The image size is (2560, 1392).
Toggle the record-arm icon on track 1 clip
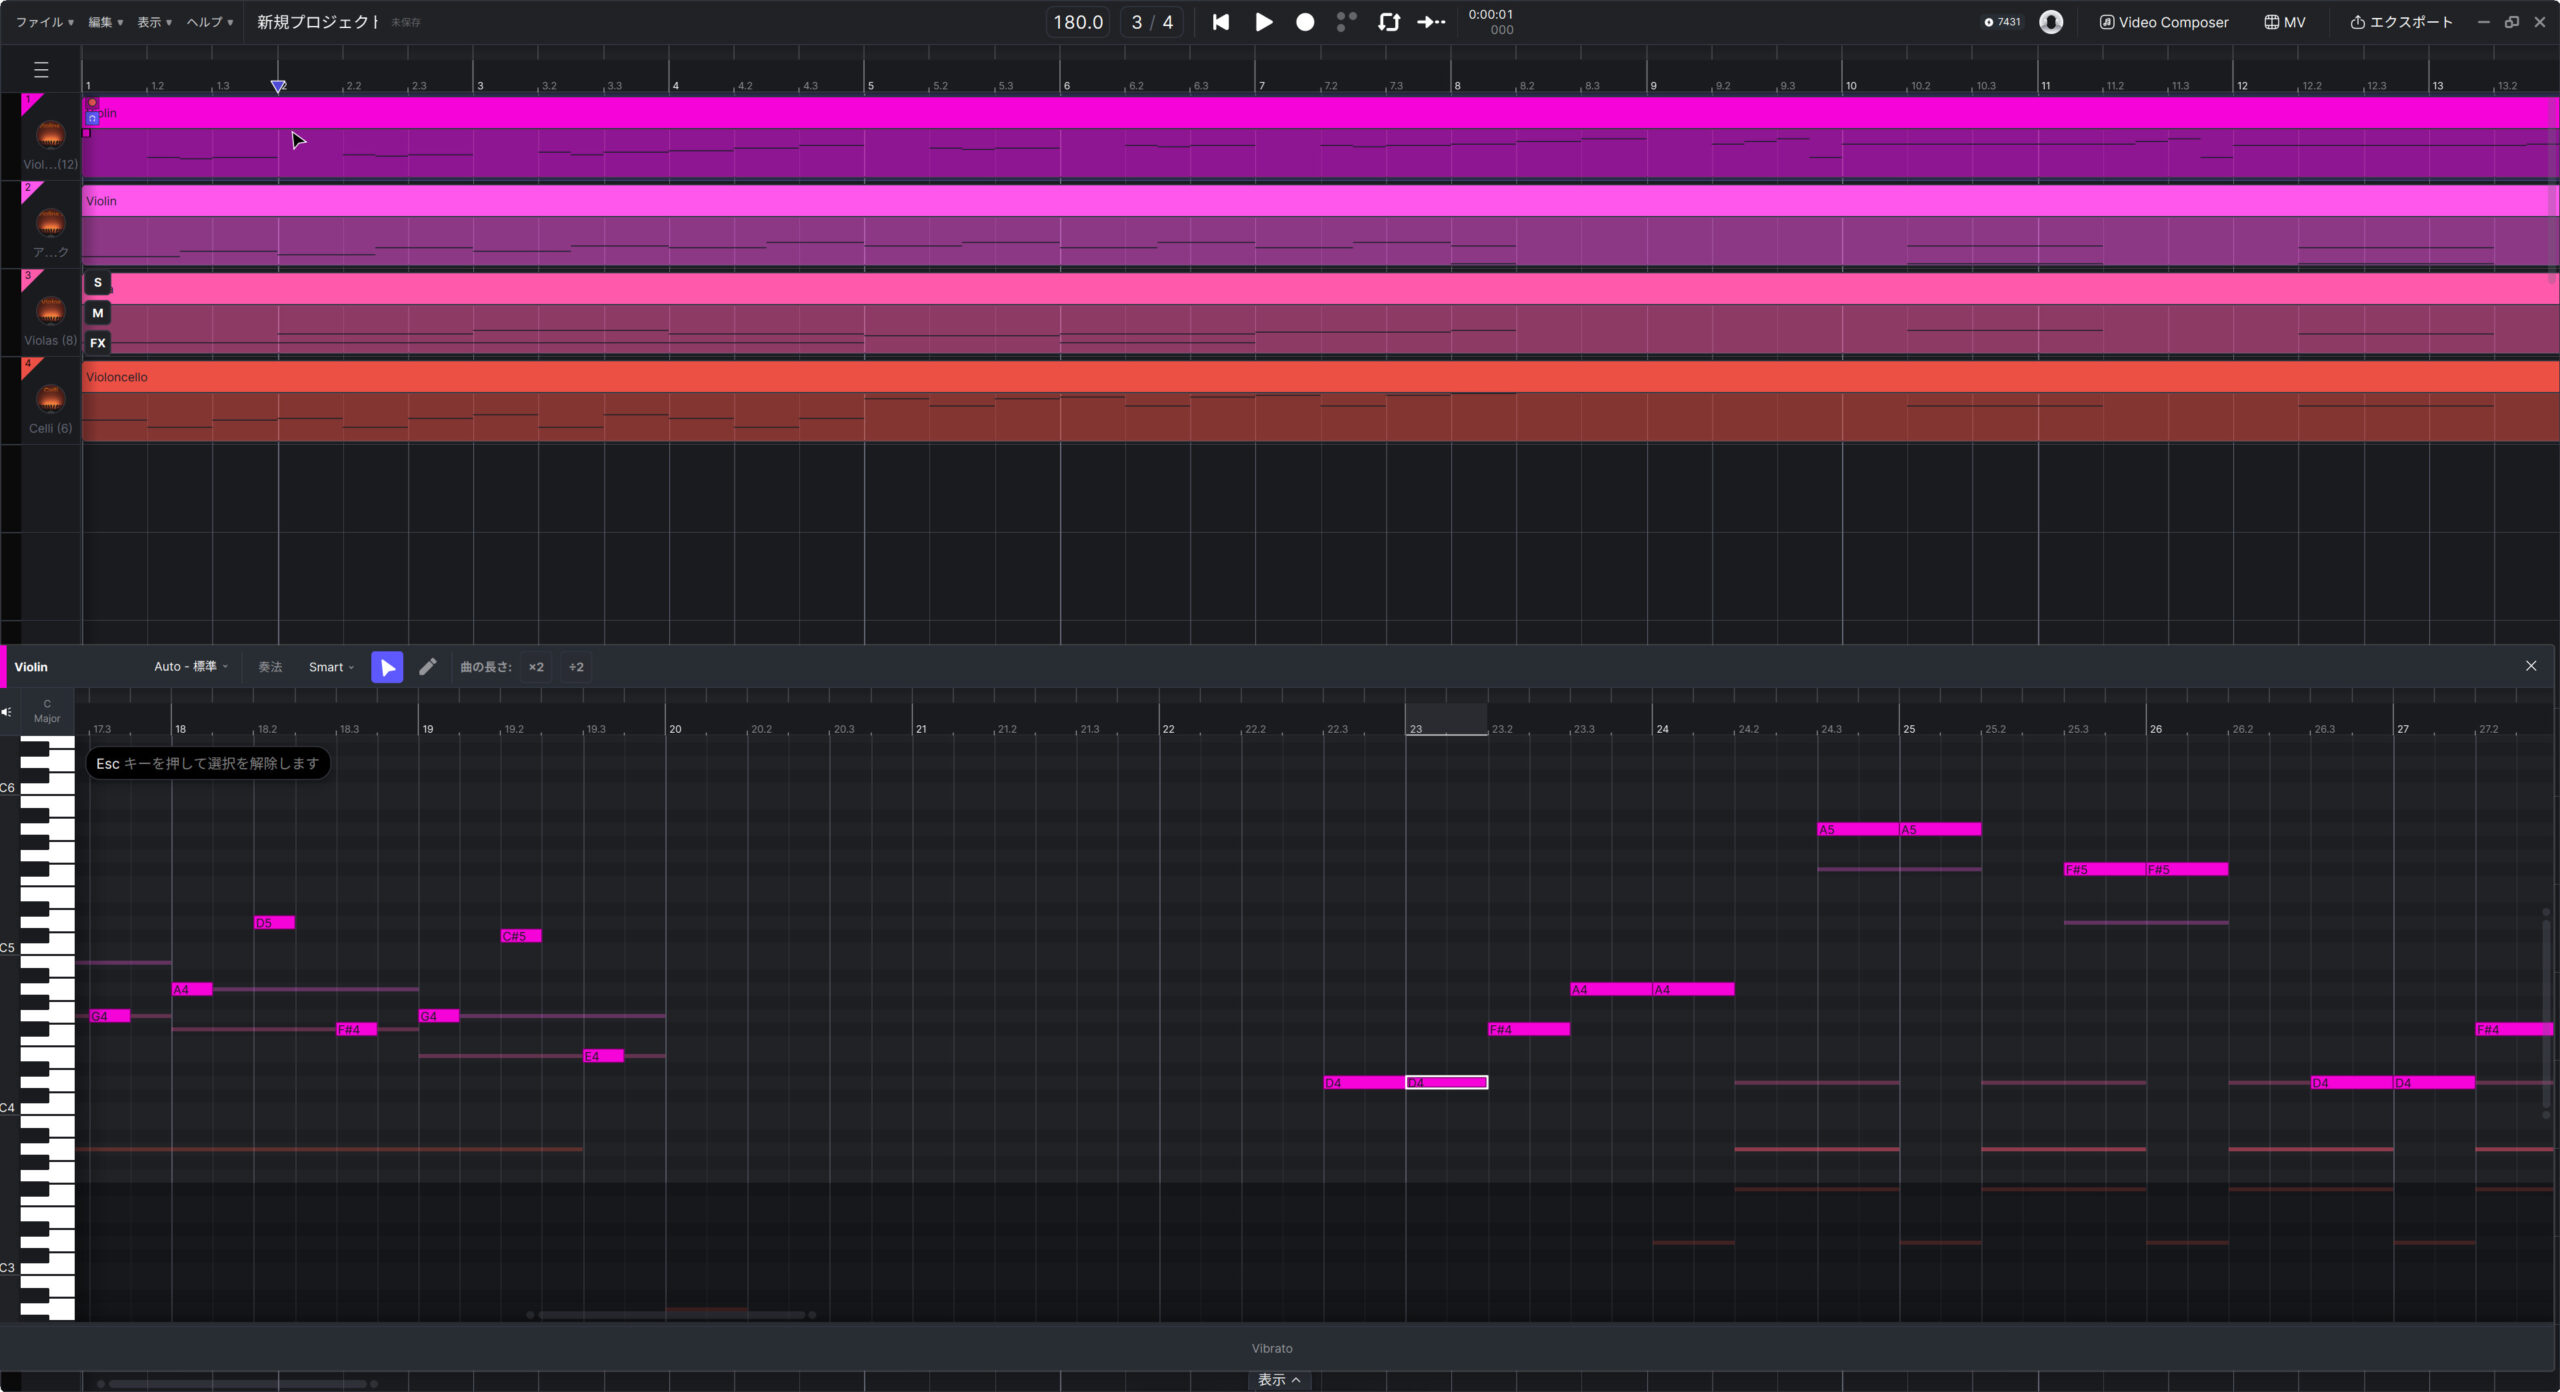[92, 103]
